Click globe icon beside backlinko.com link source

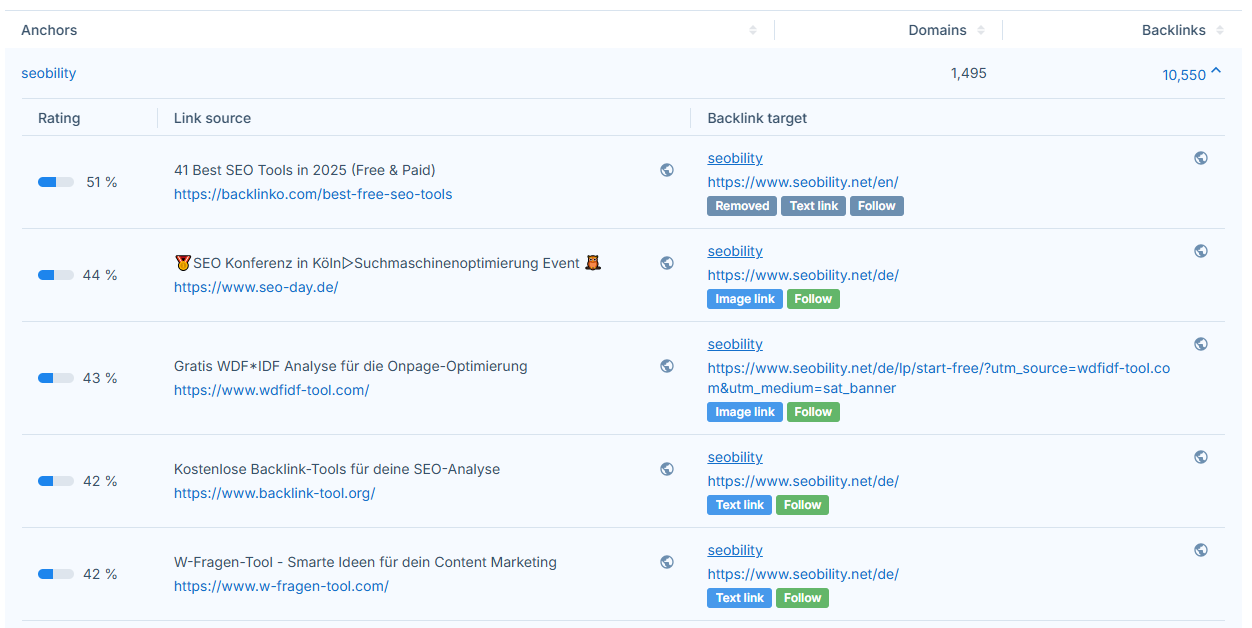(x=667, y=170)
